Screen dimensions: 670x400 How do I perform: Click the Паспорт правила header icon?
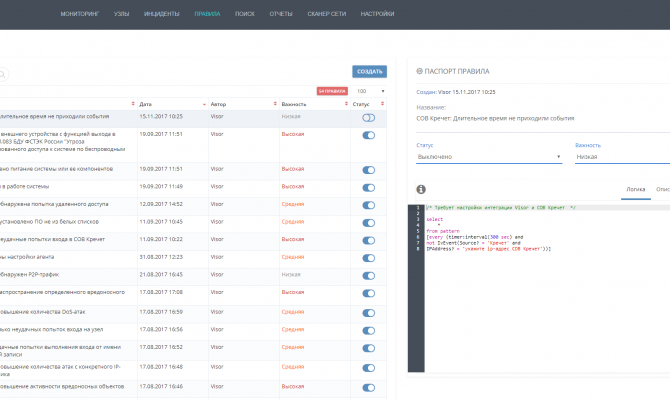pos(417,72)
